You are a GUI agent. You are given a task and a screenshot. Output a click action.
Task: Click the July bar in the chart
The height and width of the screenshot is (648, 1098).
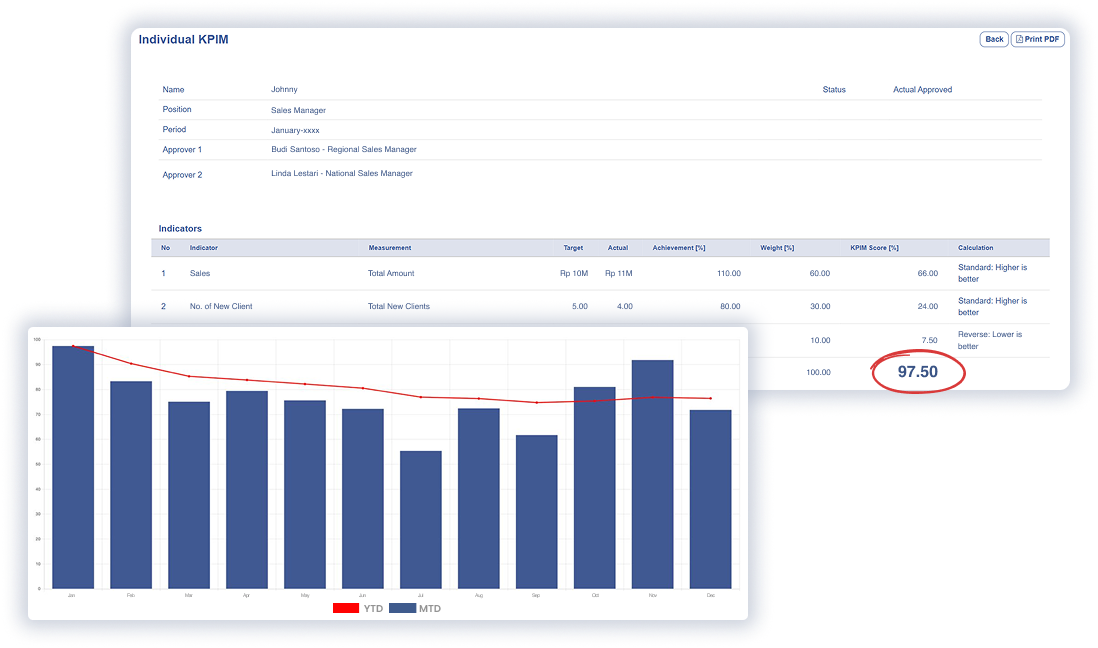[x=420, y=519]
